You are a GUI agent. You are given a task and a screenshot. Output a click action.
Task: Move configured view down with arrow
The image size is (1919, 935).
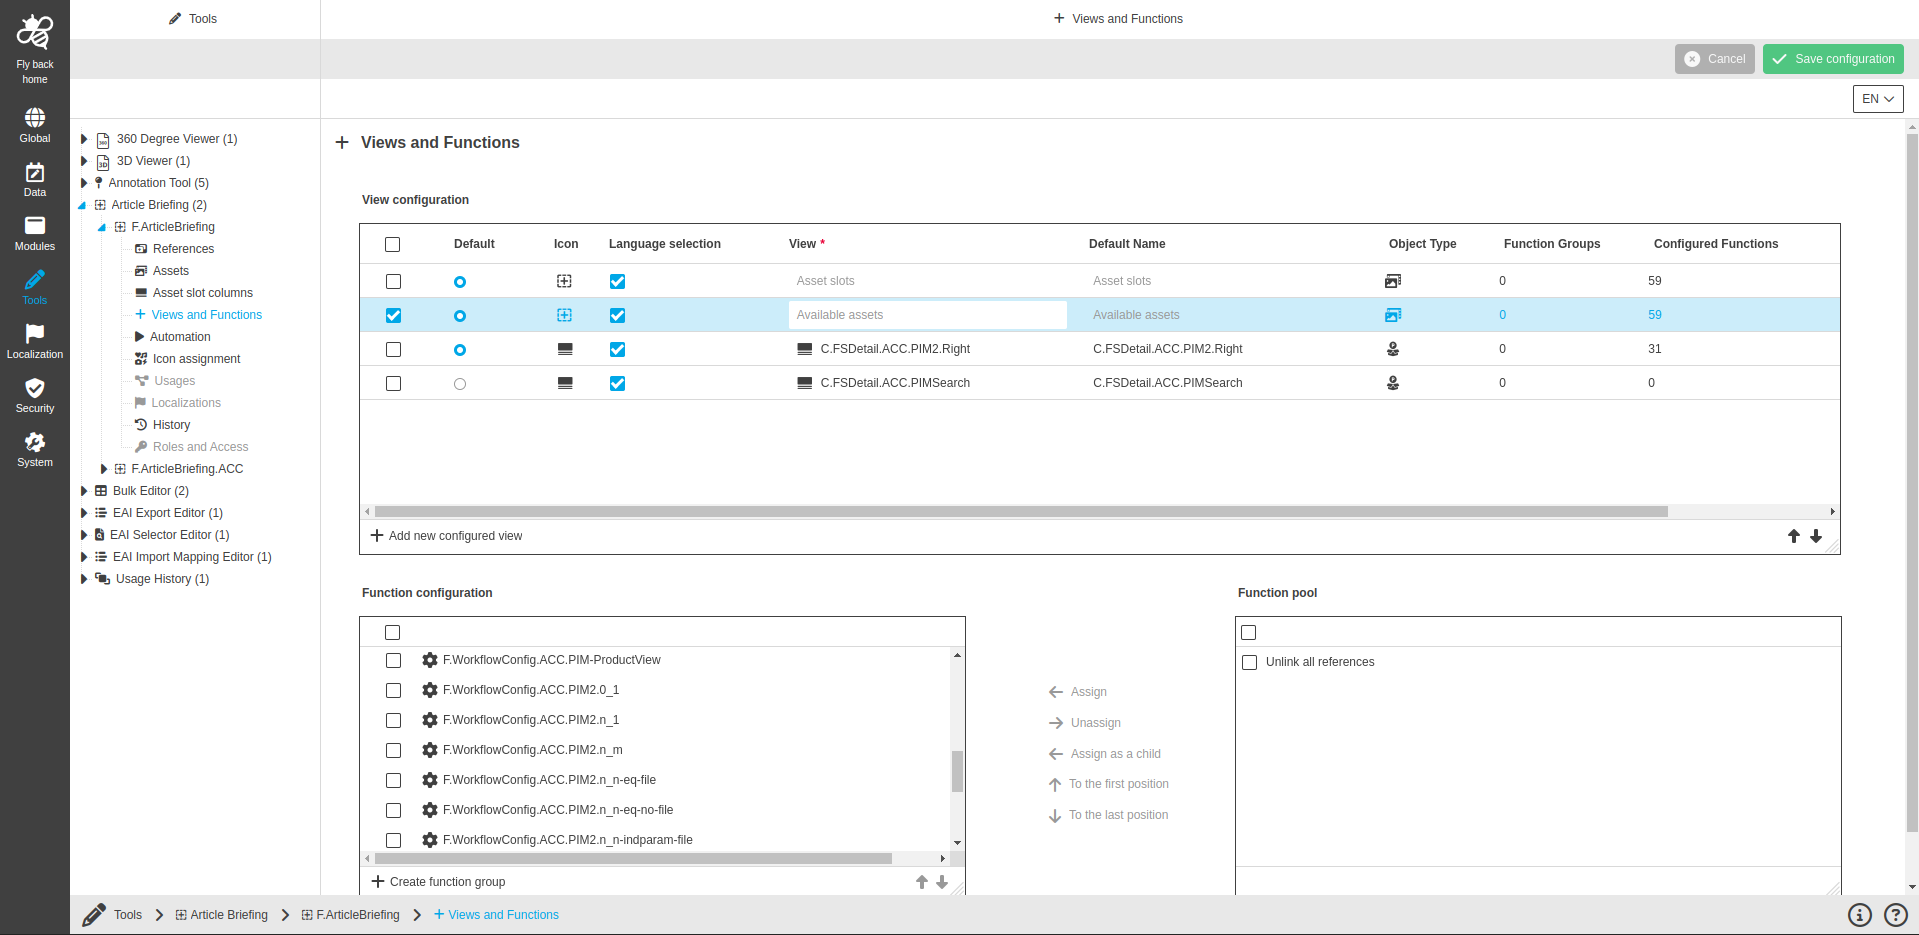click(x=1816, y=536)
